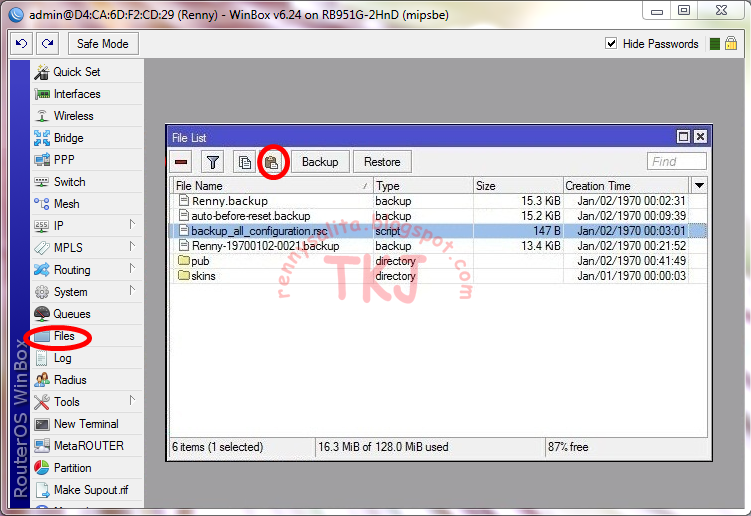Click the Queues icon in the sidebar
The width and height of the screenshot is (751, 516).
42,314
